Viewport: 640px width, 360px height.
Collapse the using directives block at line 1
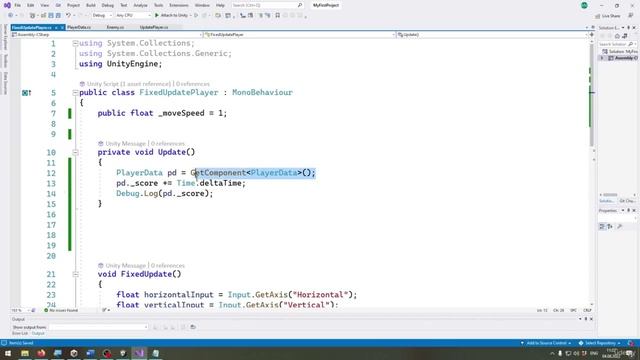pos(76,43)
